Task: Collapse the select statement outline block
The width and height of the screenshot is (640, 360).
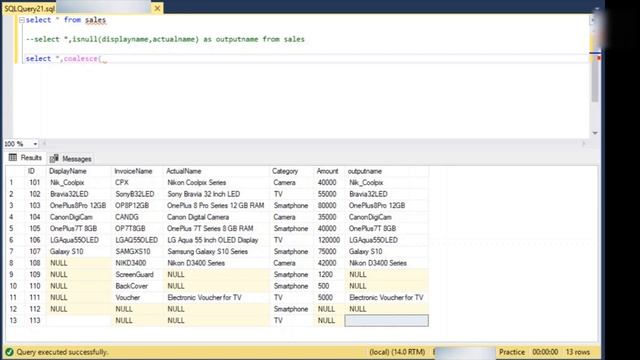Action: [22, 20]
